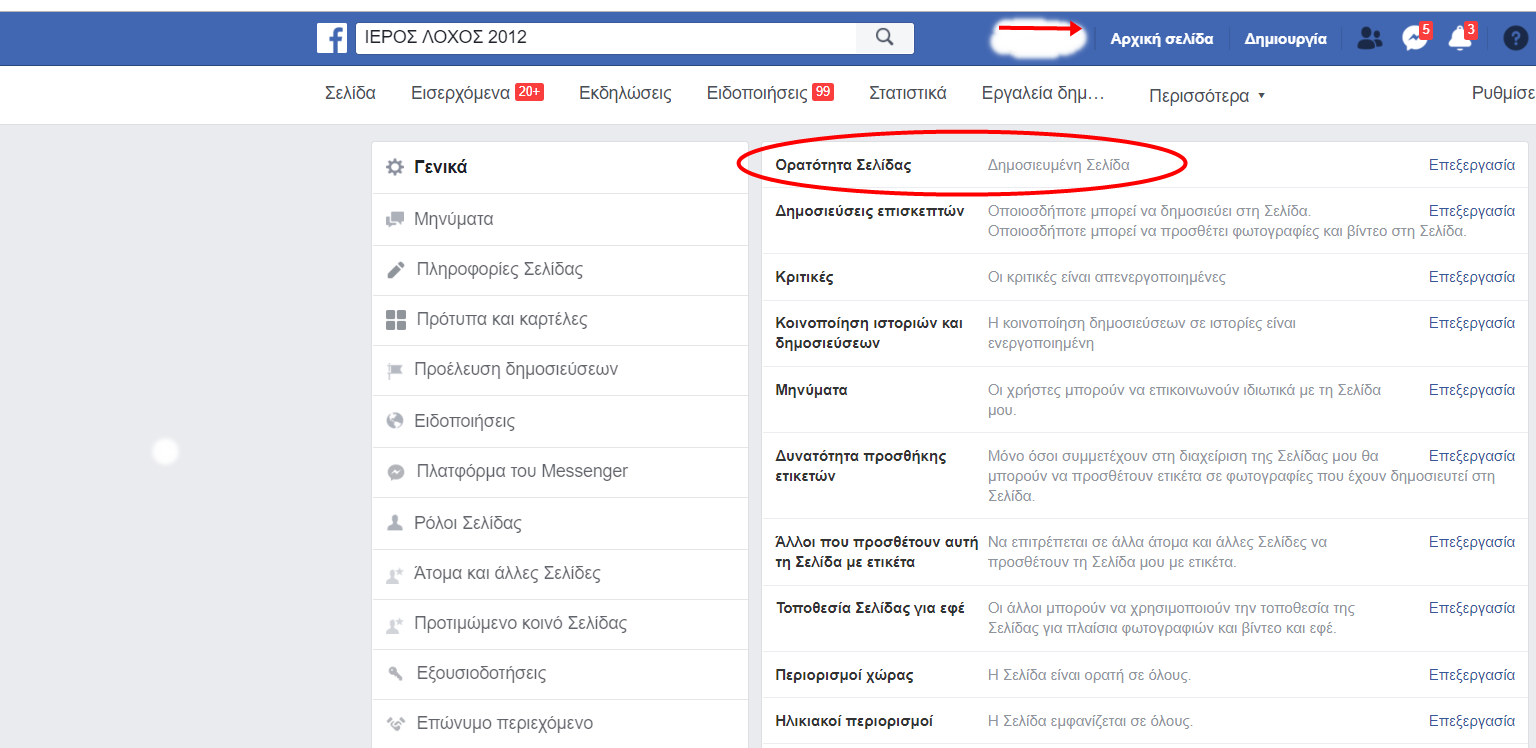The image size is (1536, 748).
Task: Select Άτομα και άλλες Σελίδες in sidebar
Action: point(560,574)
